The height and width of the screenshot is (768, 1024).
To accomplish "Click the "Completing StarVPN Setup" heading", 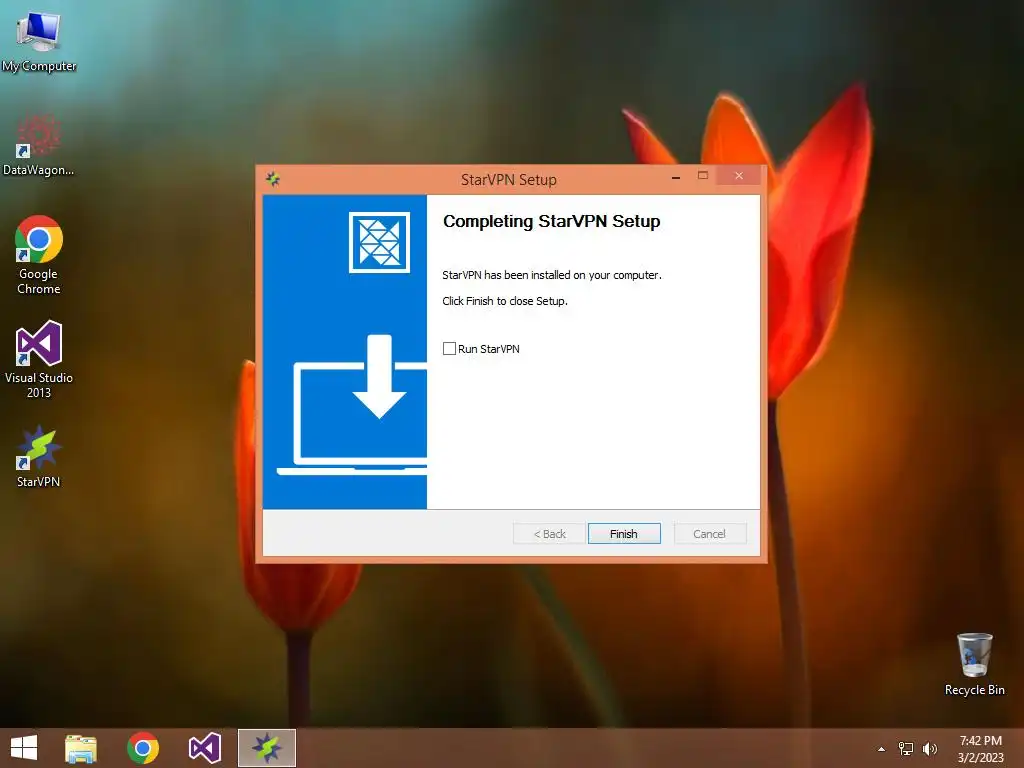I will pyautogui.click(x=552, y=221).
